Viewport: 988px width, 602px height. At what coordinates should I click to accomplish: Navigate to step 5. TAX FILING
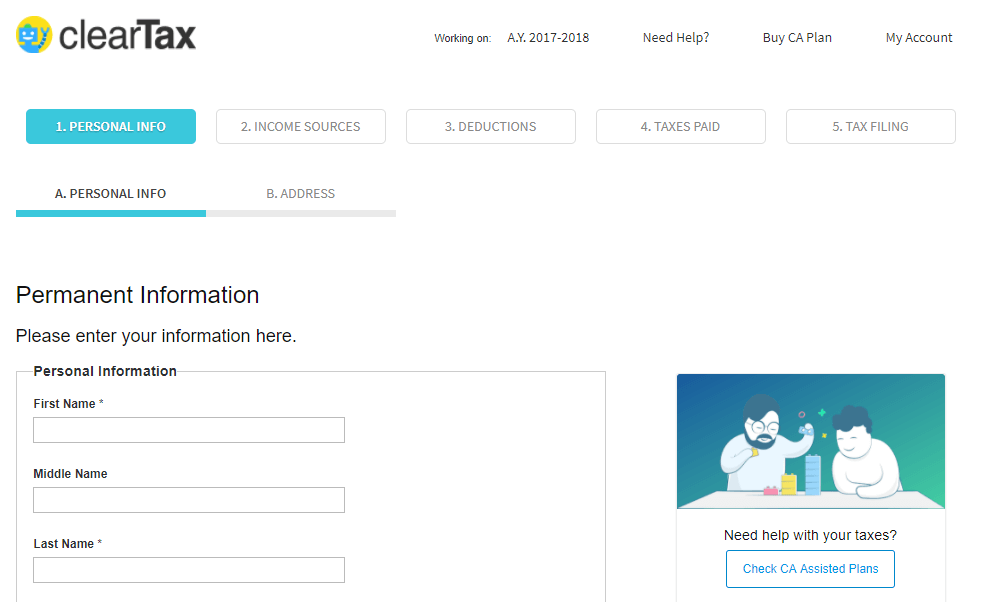(870, 127)
